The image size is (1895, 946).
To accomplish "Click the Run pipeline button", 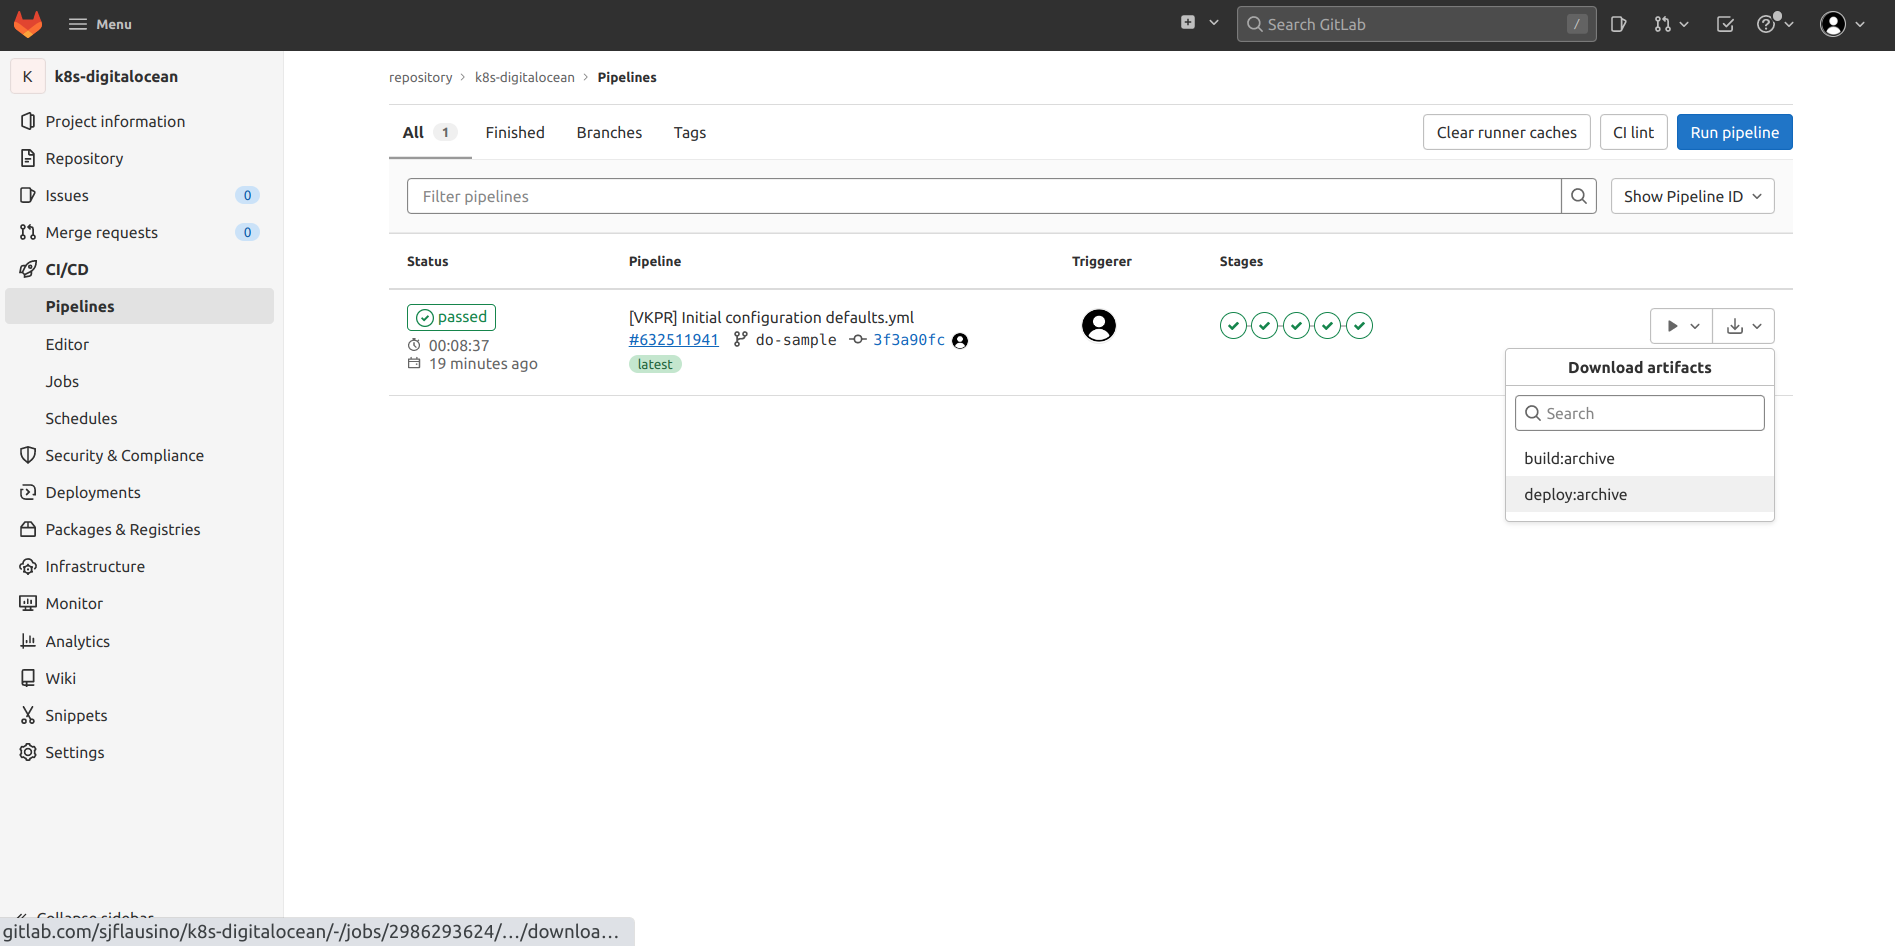I will click(1735, 132).
